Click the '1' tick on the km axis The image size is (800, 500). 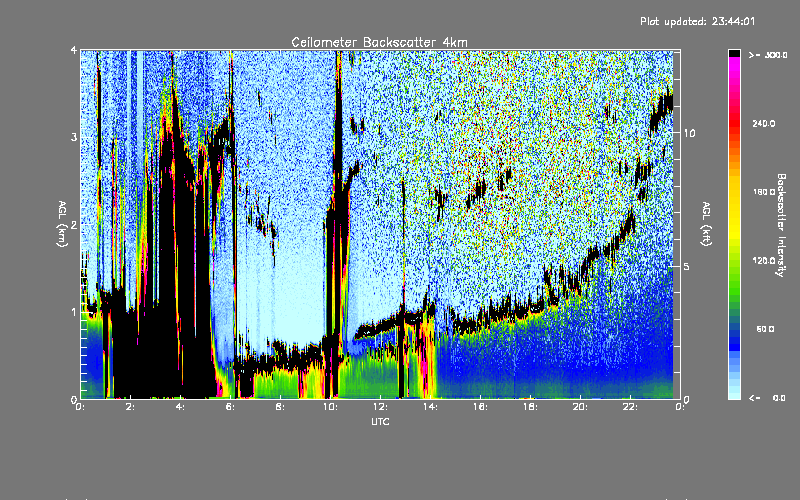[x=74, y=312]
